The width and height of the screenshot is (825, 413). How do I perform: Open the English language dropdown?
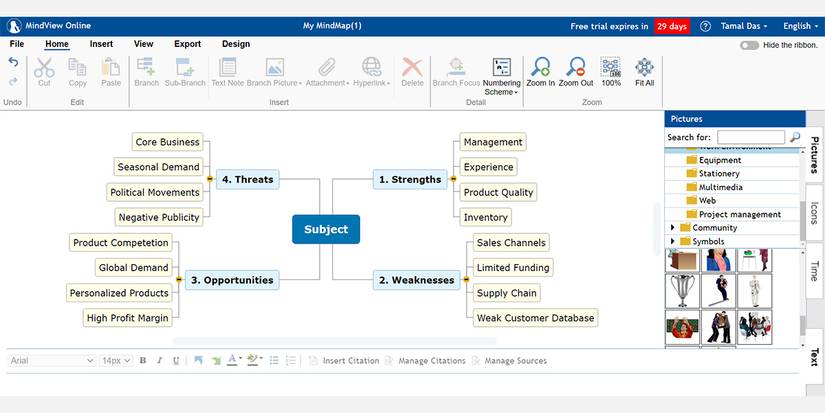800,26
